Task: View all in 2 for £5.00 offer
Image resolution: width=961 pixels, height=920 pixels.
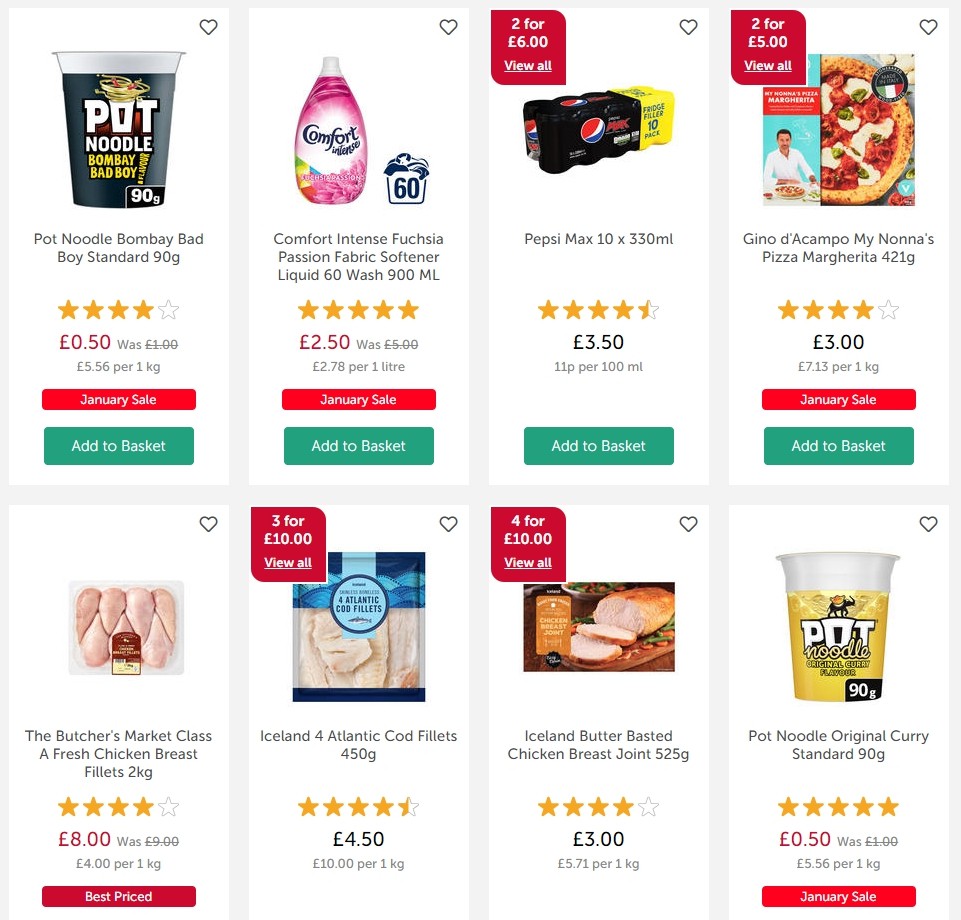Action: (768, 66)
